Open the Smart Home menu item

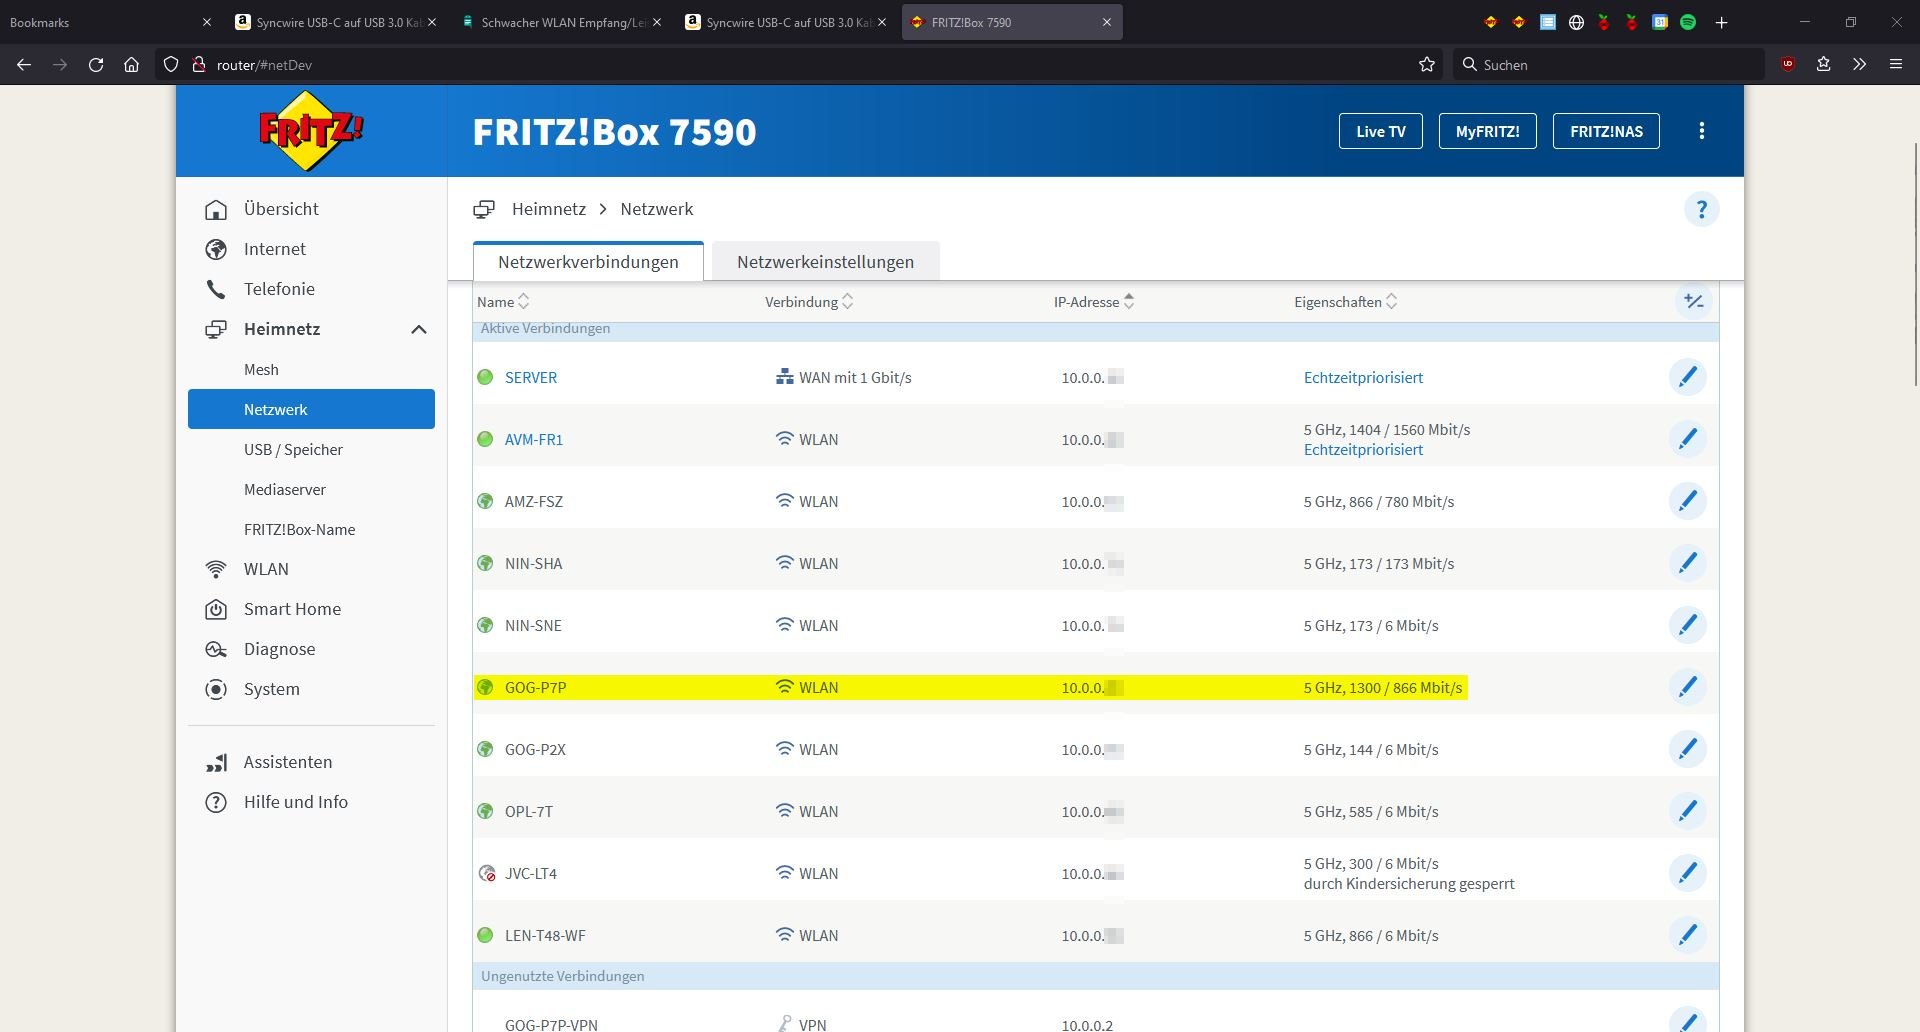292,609
